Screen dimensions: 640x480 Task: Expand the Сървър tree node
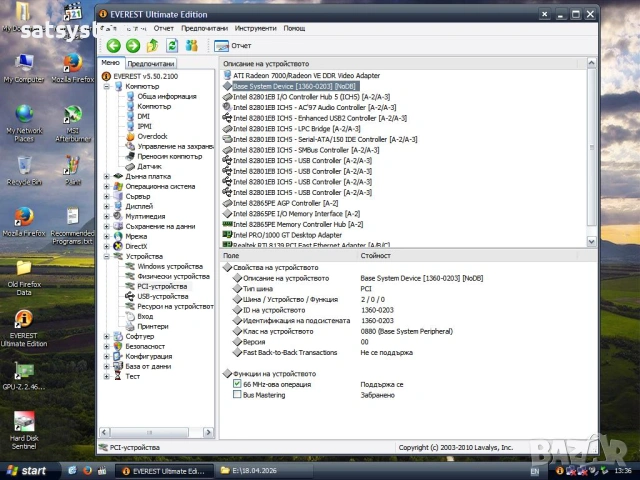point(107,197)
